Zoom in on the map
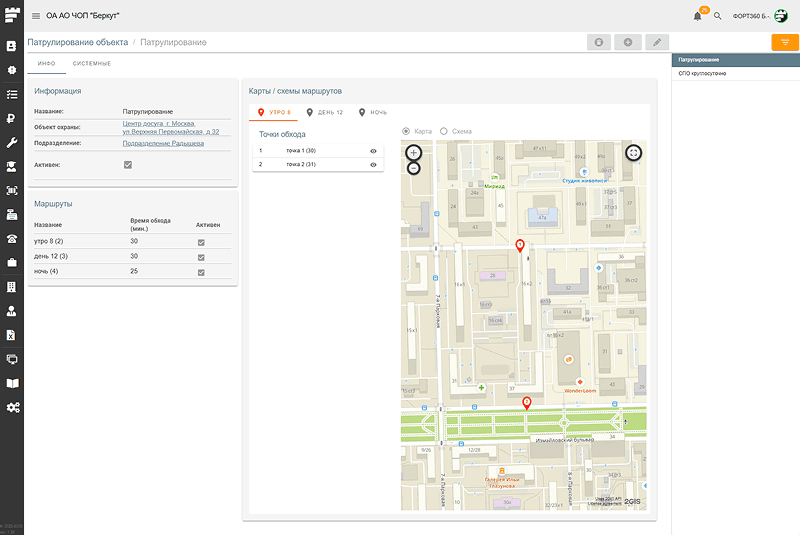The height and width of the screenshot is (535, 800). click(x=414, y=153)
